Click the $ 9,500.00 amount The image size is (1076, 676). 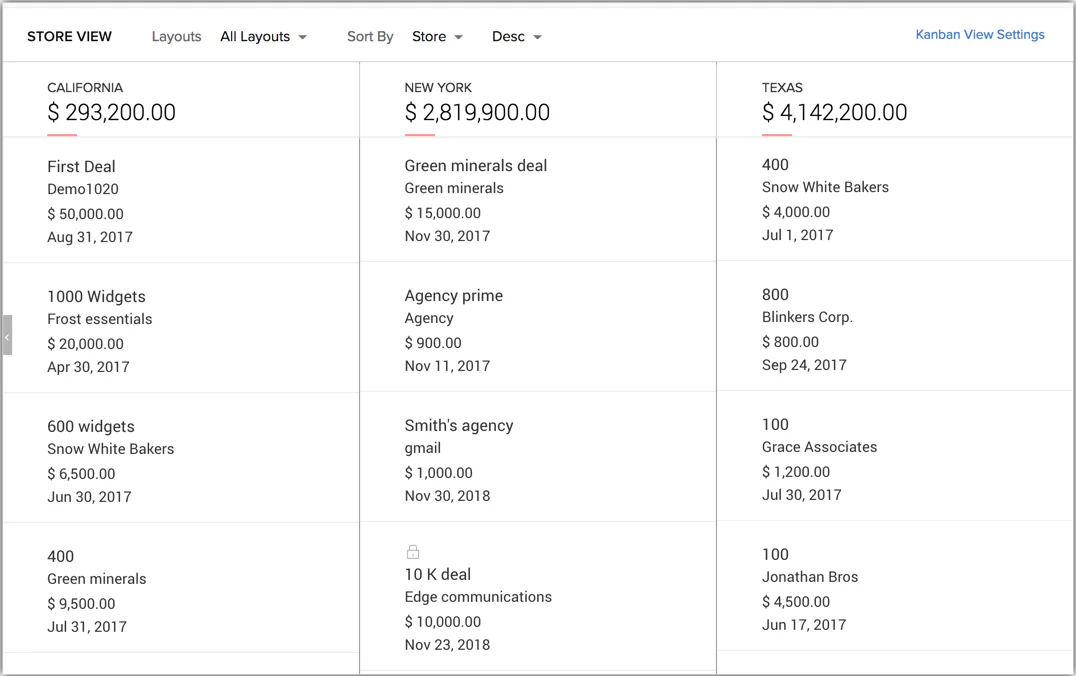[x=81, y=604]
